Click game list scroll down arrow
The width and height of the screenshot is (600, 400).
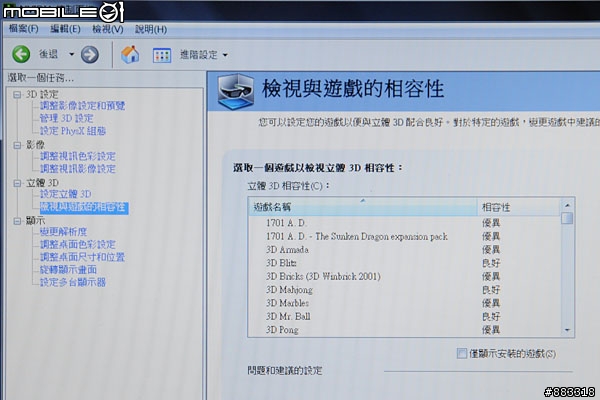pos(567,330)
